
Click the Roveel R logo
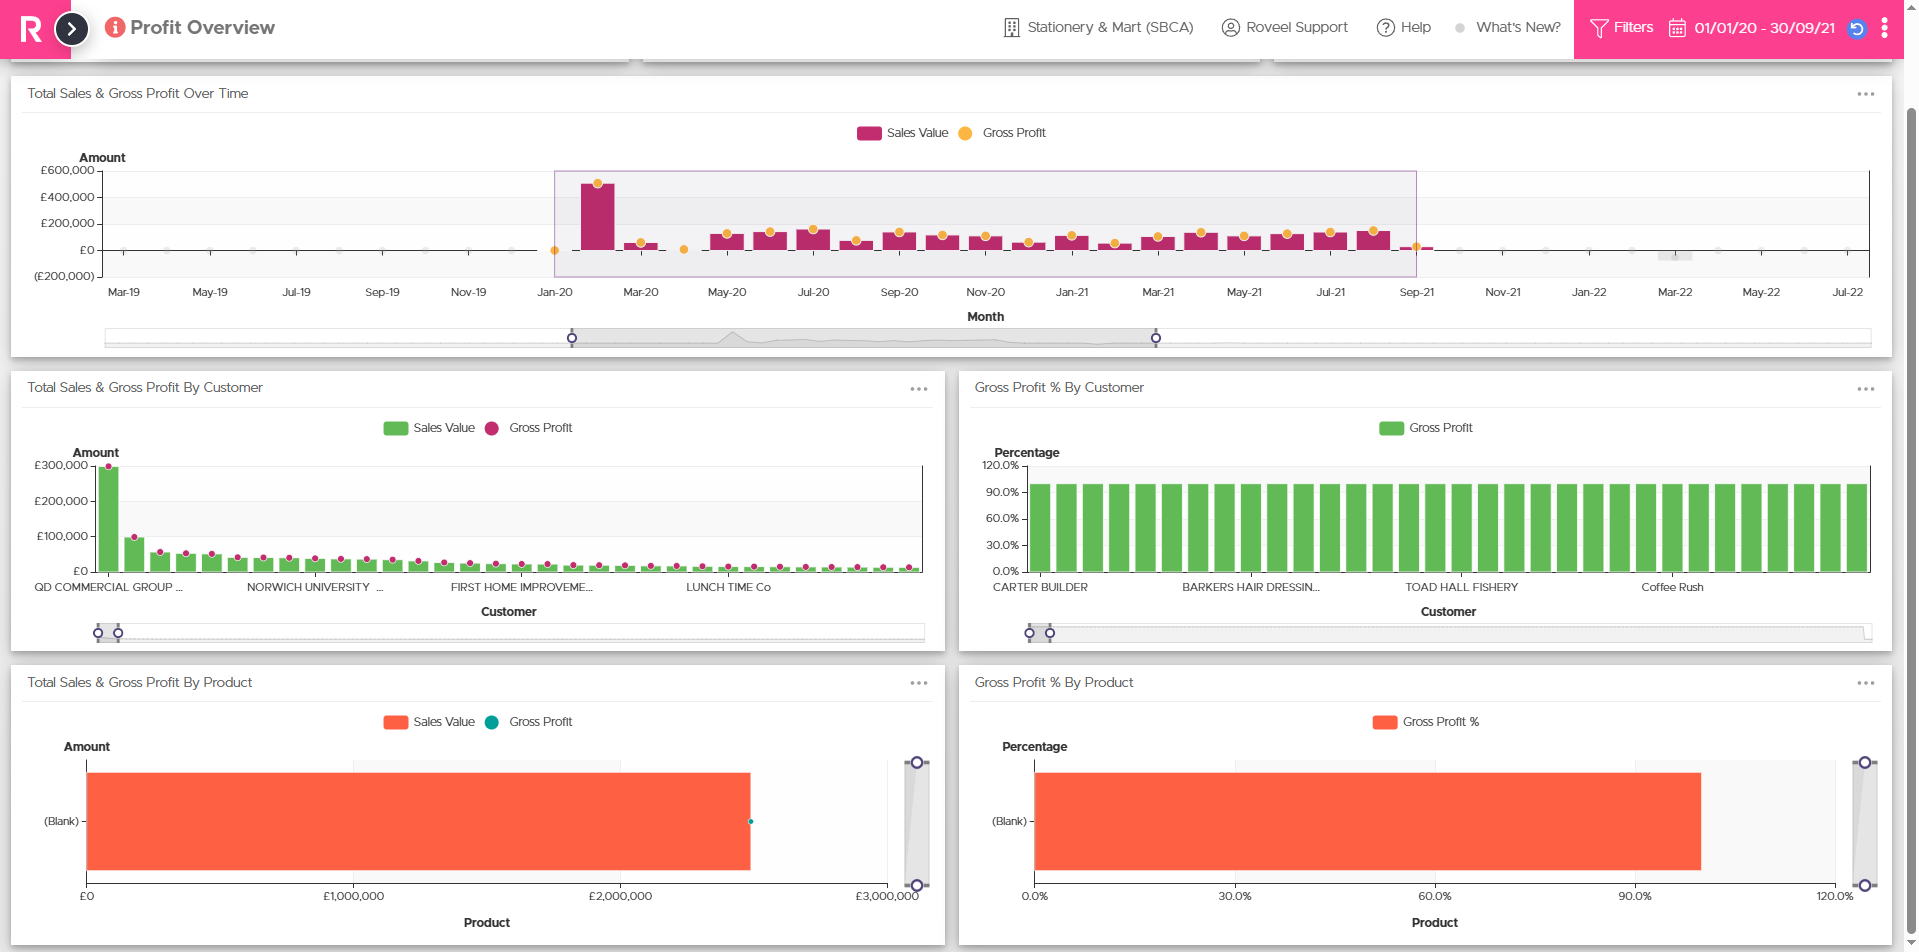[31, 29]
